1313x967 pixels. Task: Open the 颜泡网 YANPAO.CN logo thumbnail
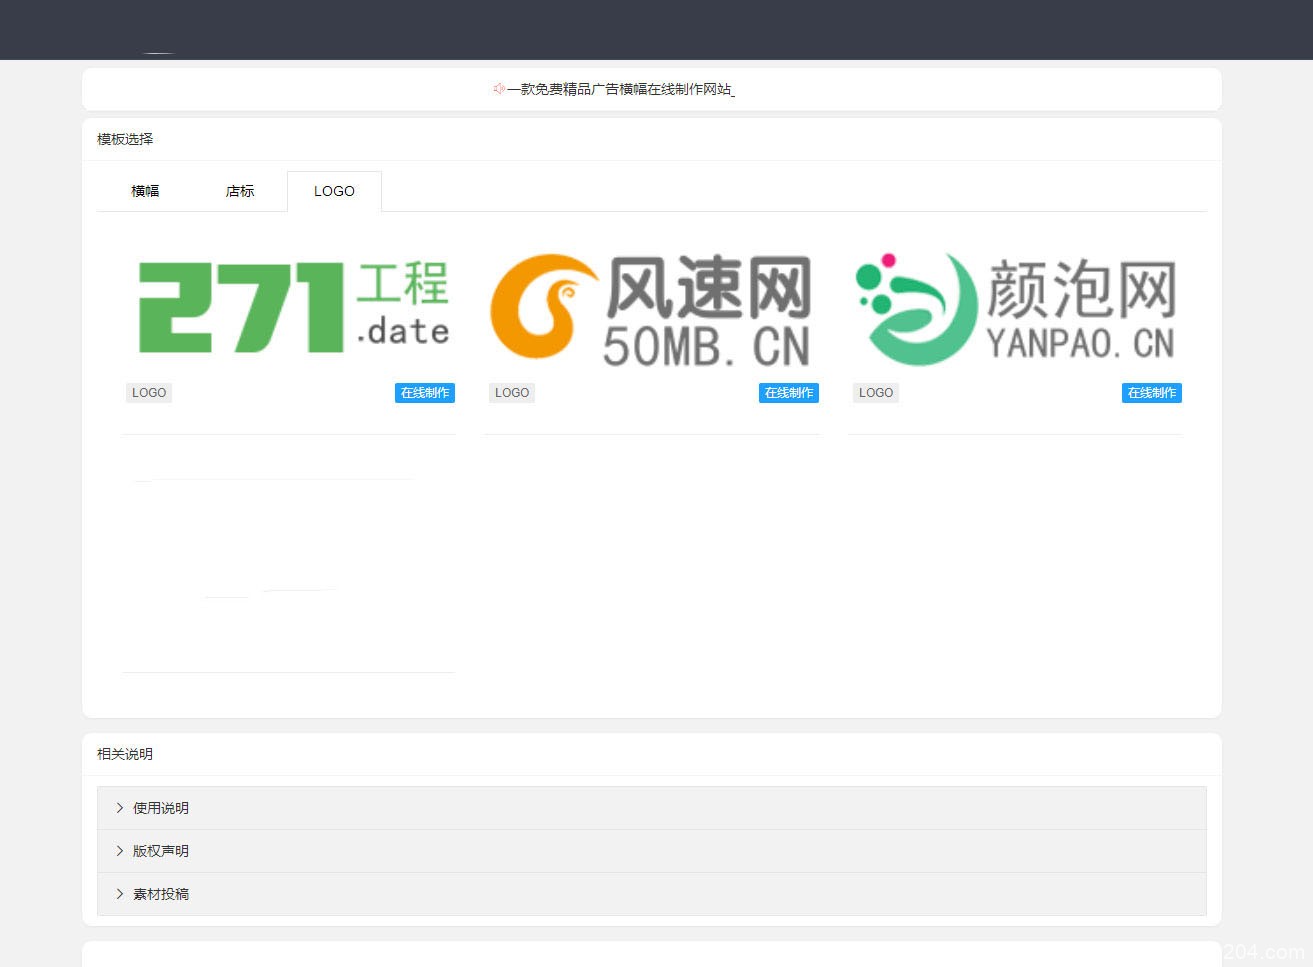point(1015,307)
